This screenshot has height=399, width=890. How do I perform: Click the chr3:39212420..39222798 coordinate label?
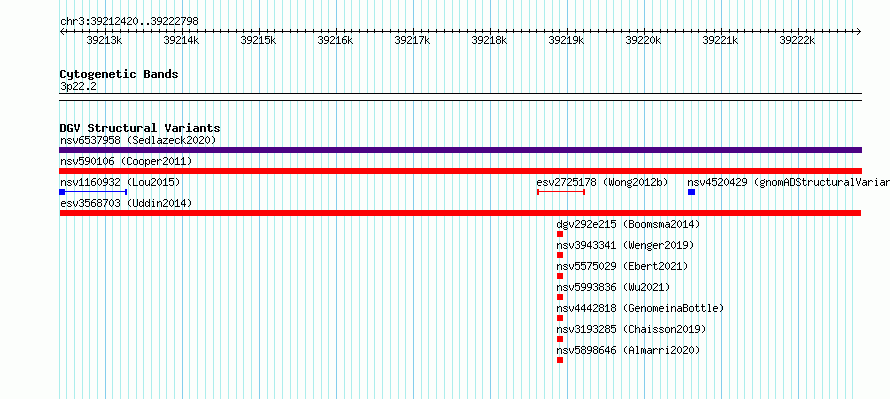click(x=129, y=22)
